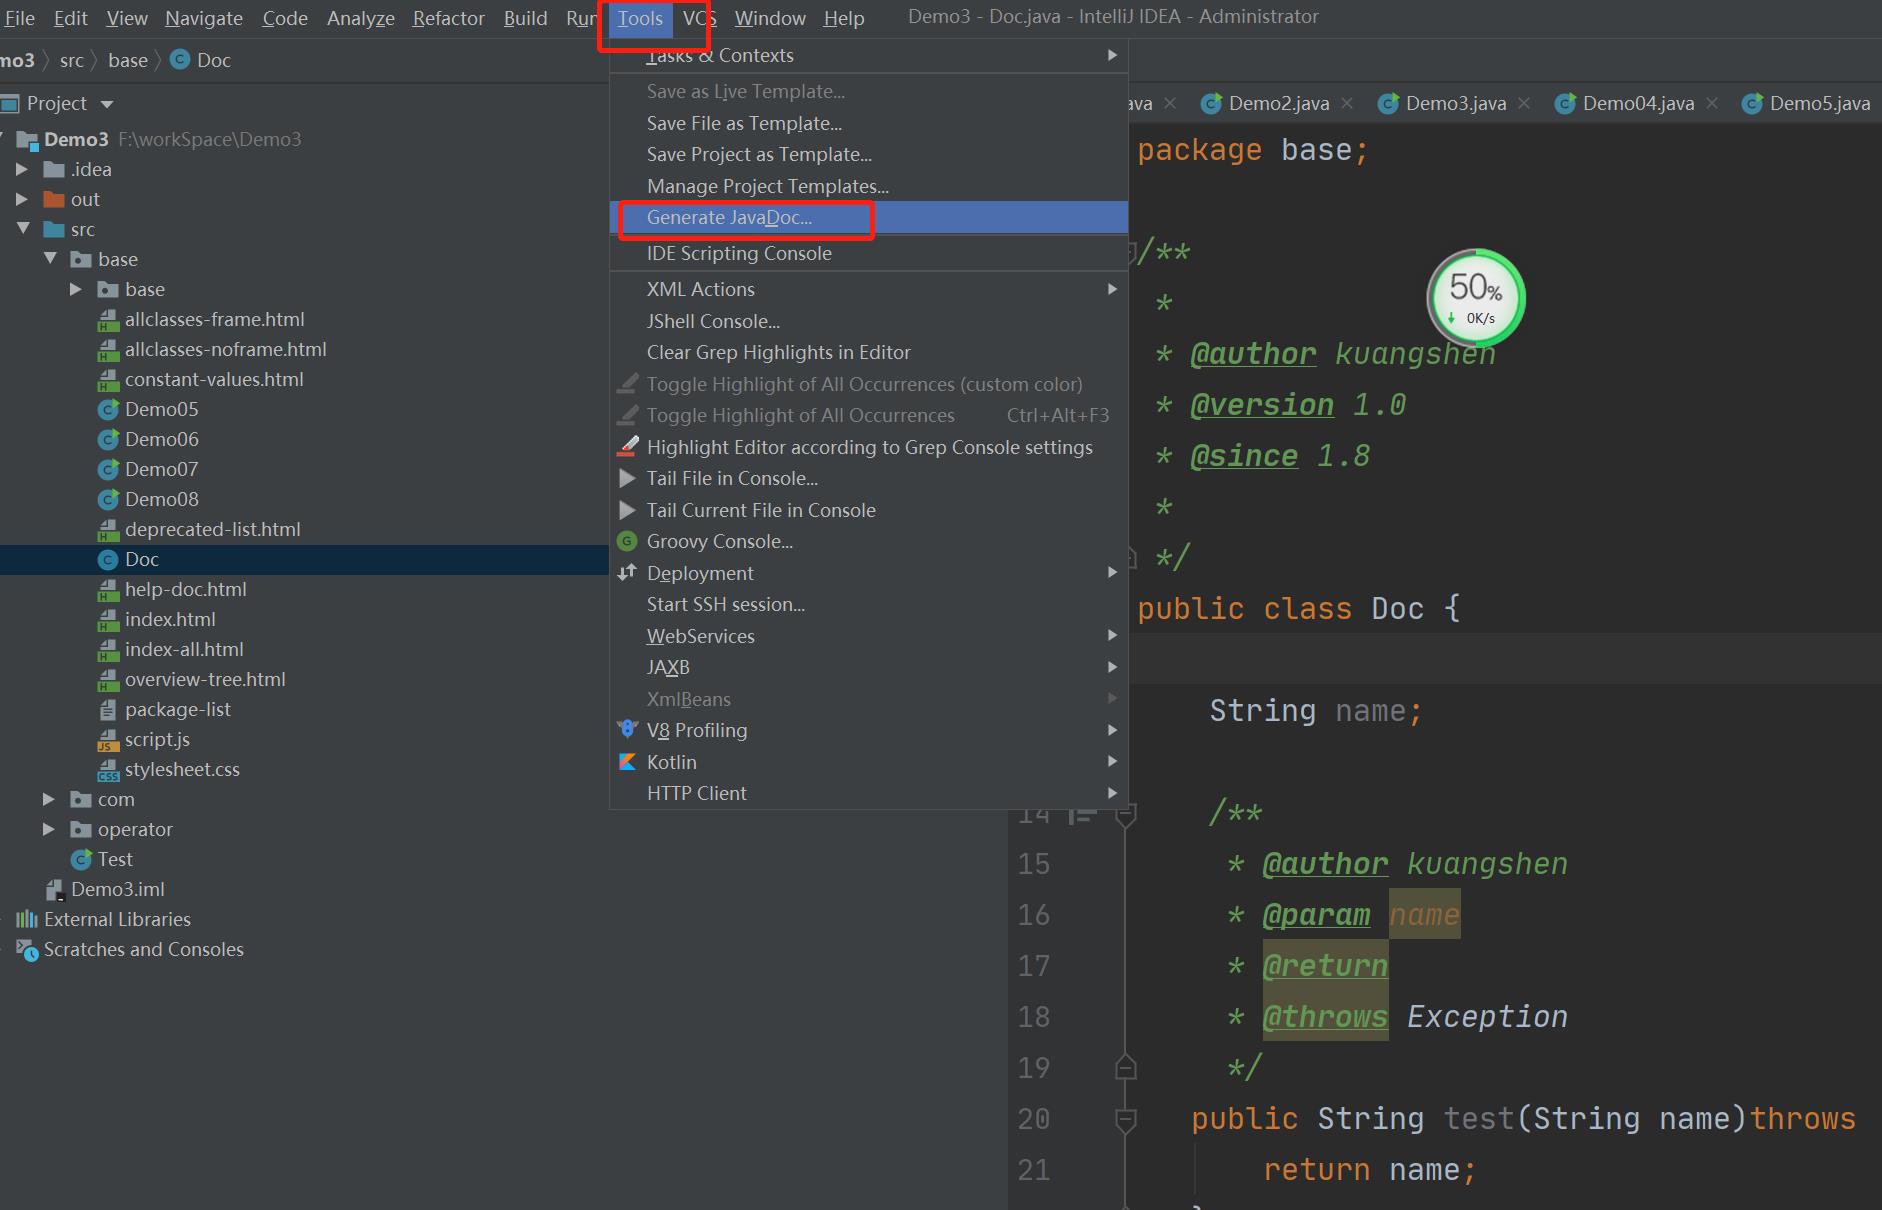Collapse the outer base package arrow

tap(50, 259)
